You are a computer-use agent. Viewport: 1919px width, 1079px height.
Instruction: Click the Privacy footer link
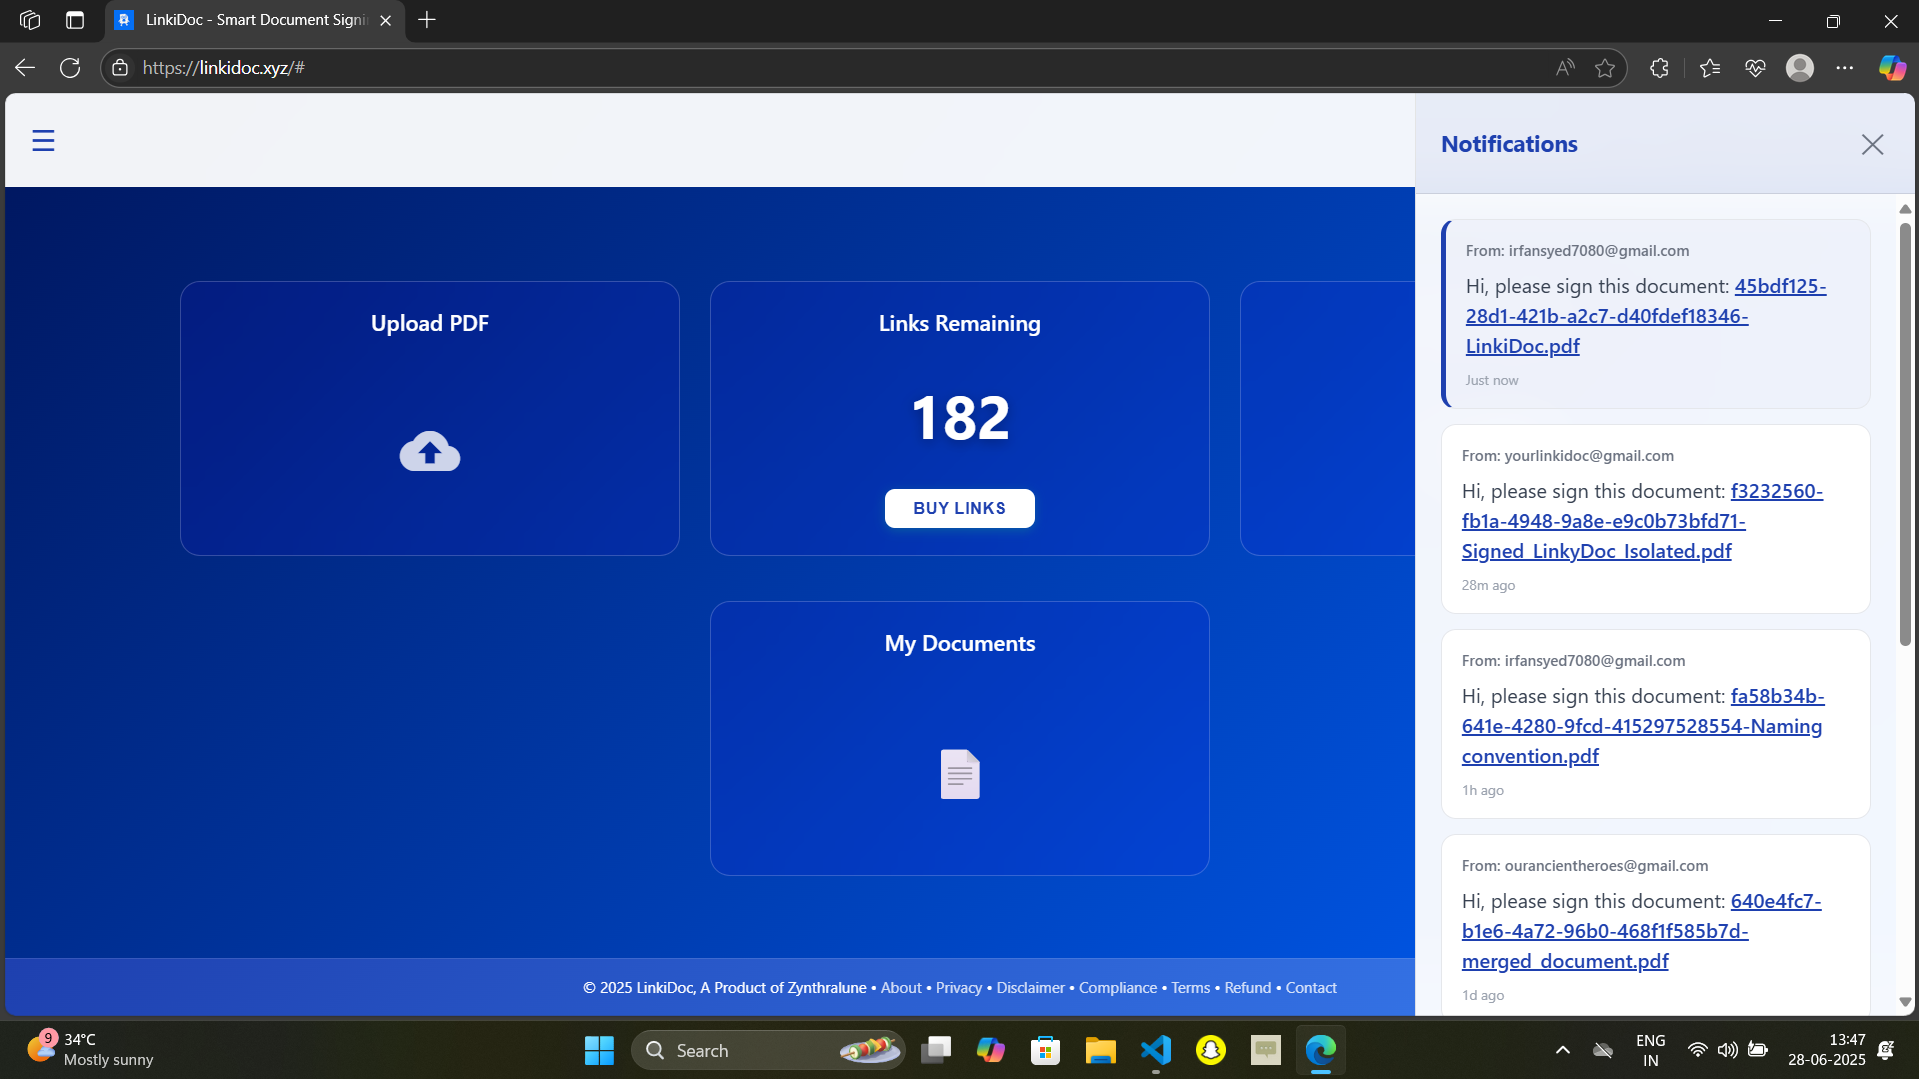pyautogui.click(x=959, y=987)
